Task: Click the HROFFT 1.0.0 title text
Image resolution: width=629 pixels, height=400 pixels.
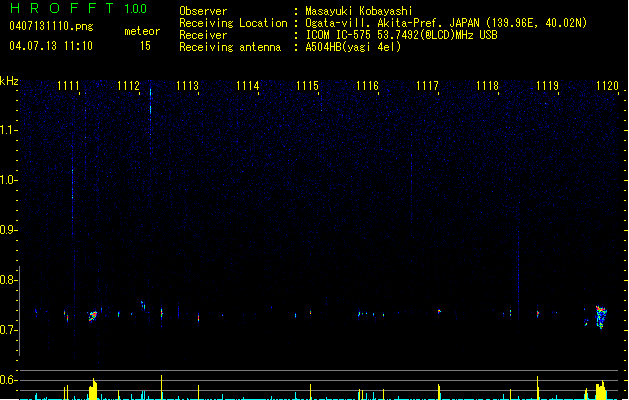Action: (78, 8)
